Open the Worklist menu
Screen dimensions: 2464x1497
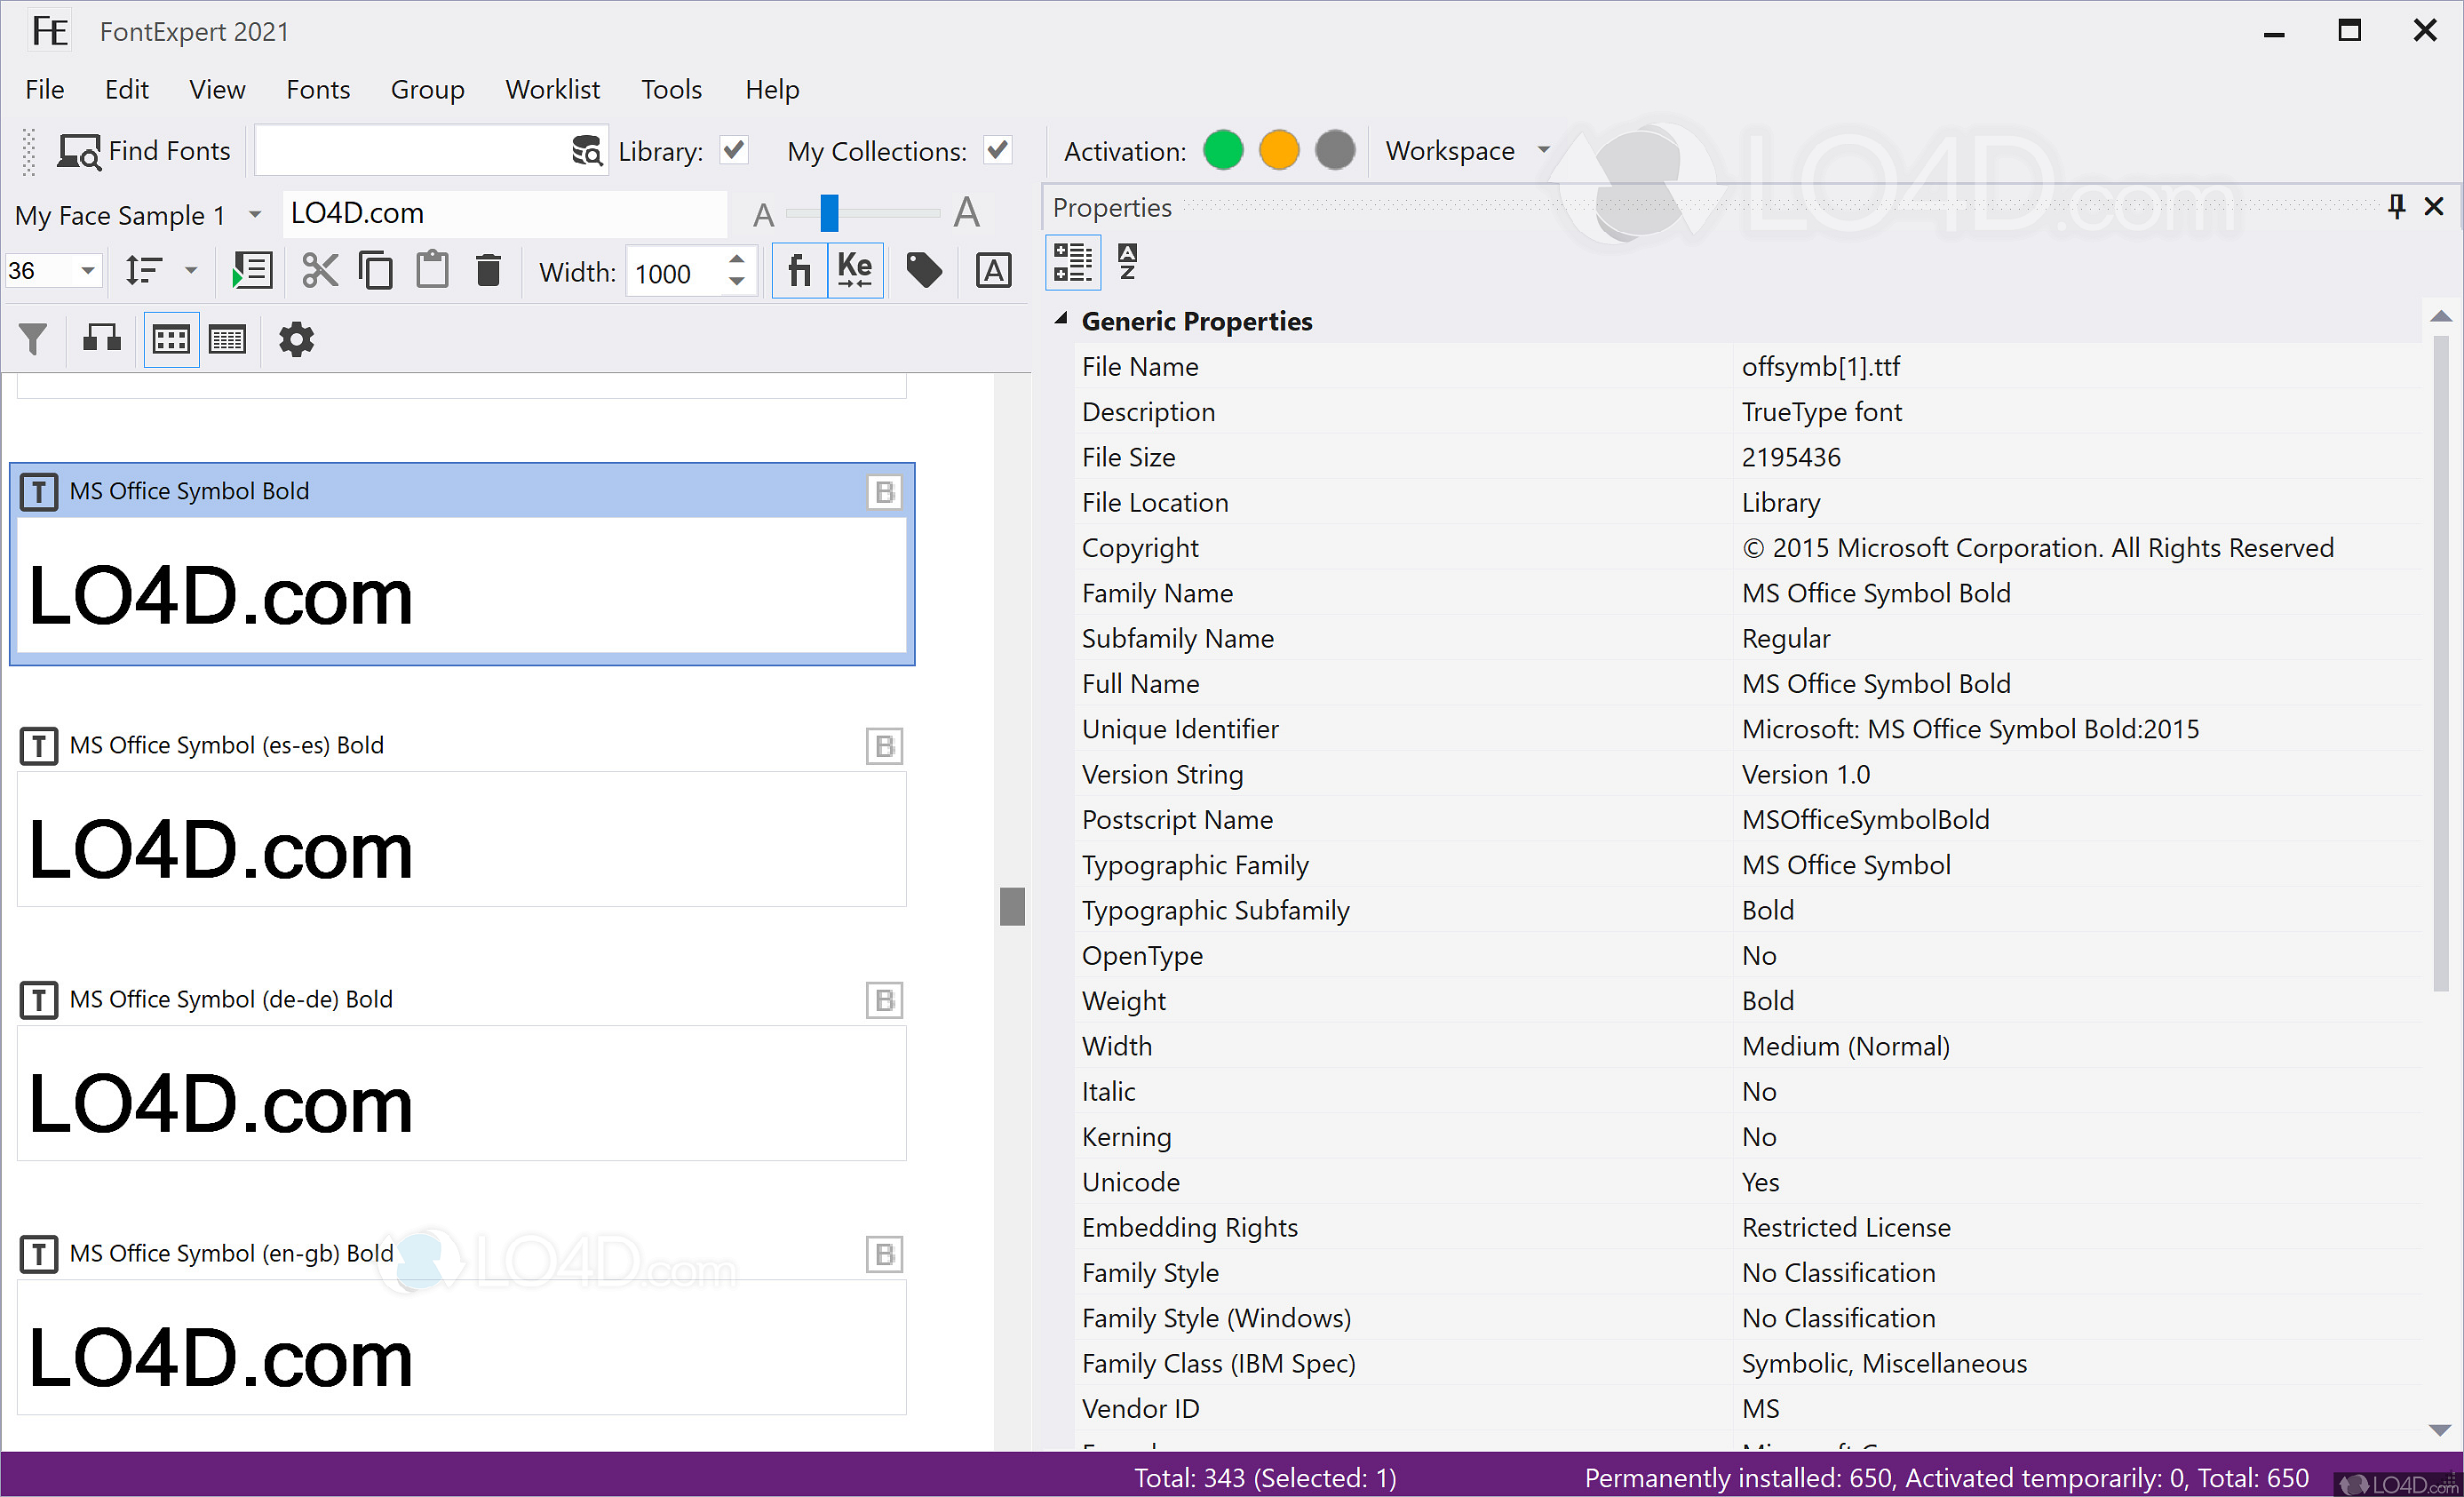[x=552, y=89]
